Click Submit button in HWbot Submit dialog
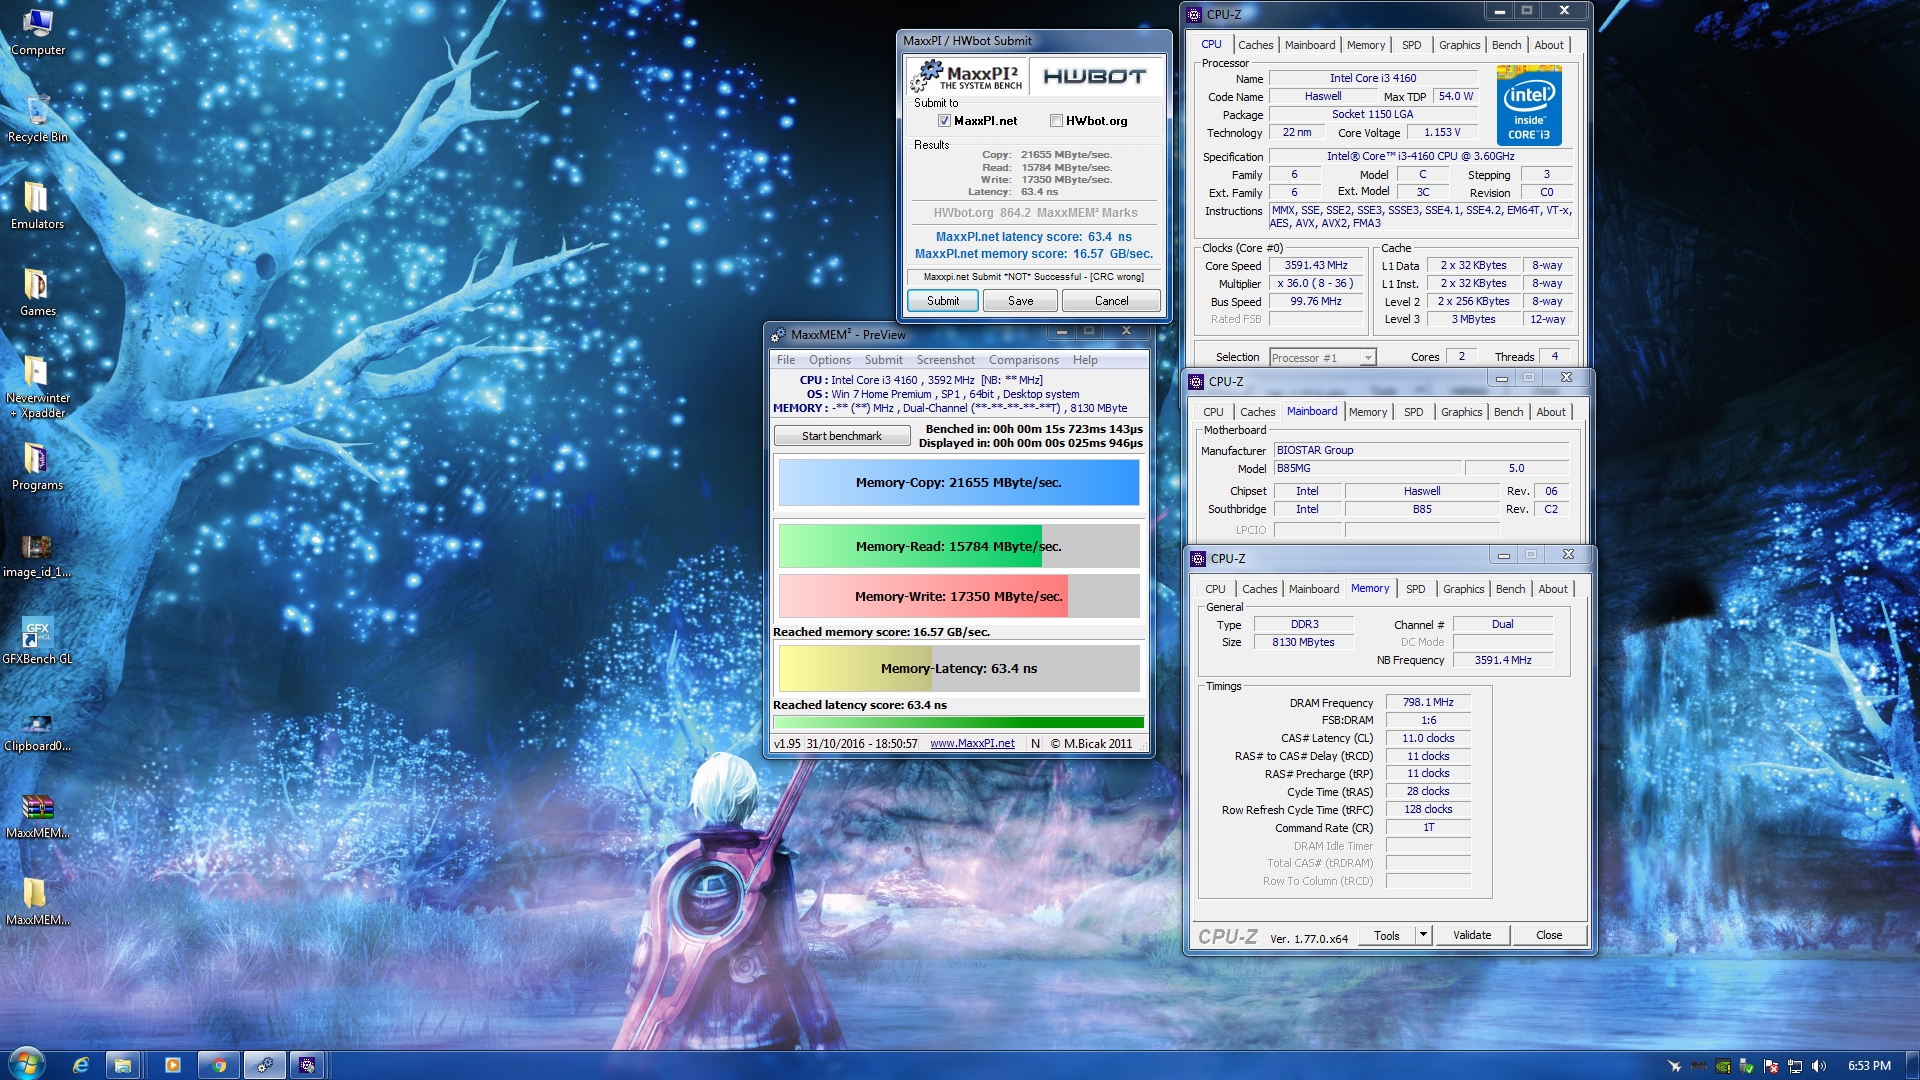This screenshot has width=1920, height=1080. (x=942, y=301)
